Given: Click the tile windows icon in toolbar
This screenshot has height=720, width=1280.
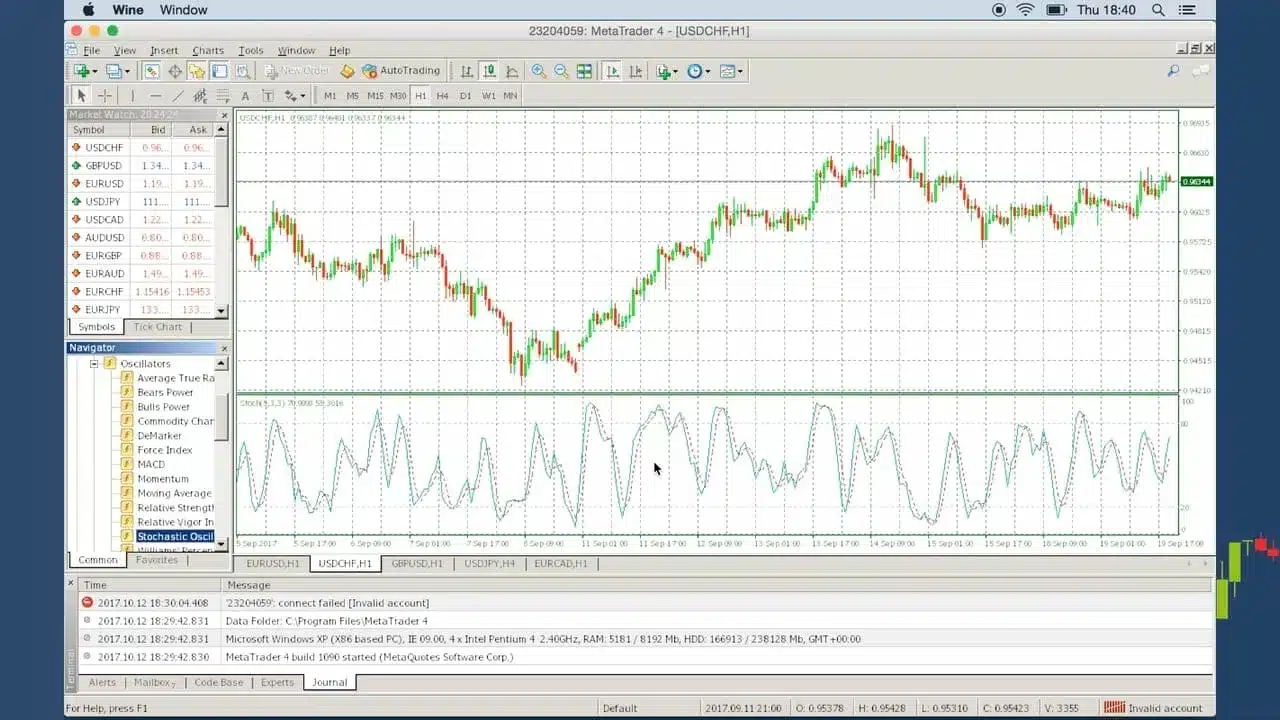Looking at the screenshot, I should 584,71.
